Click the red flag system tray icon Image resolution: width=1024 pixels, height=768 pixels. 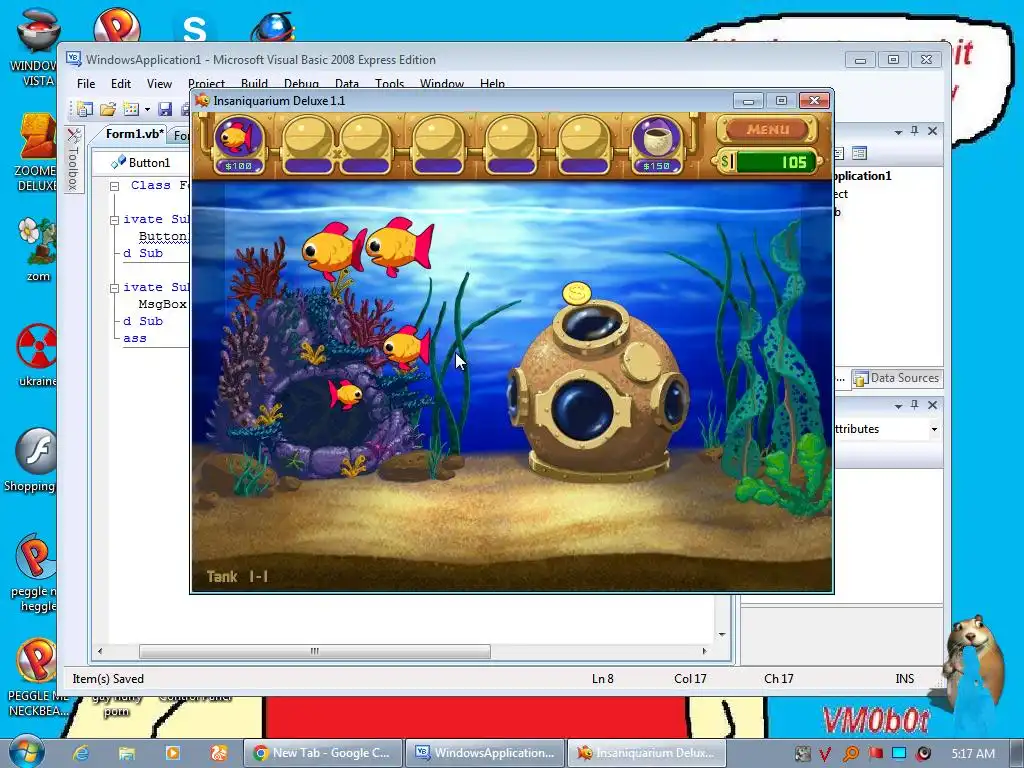875,754
